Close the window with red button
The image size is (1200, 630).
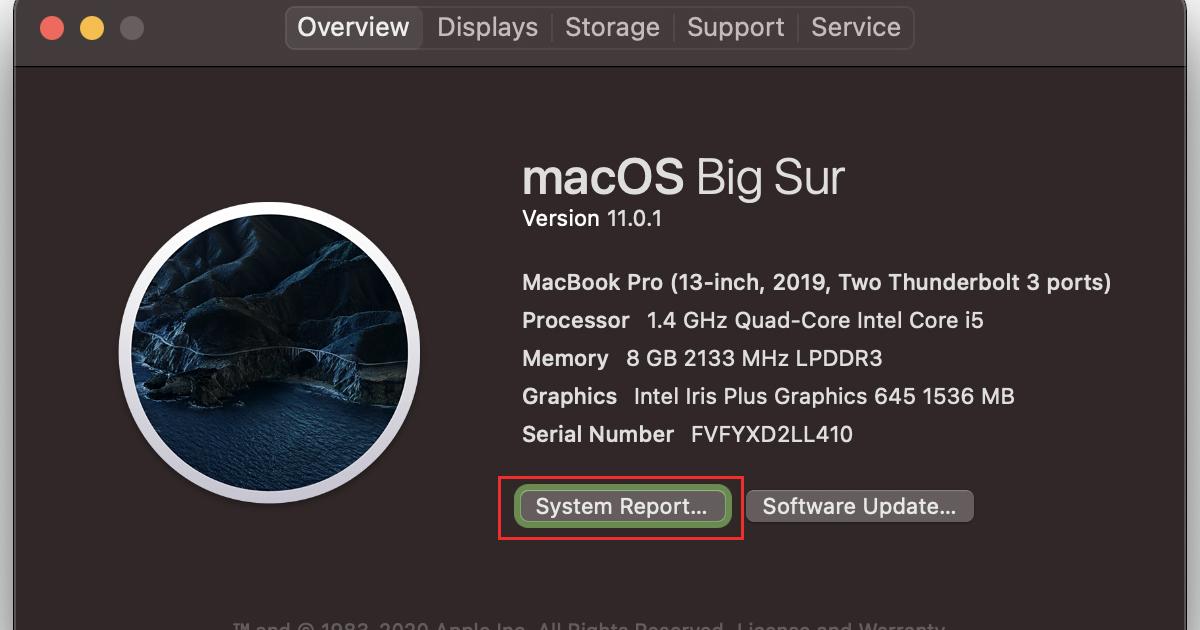coord(52,28)
